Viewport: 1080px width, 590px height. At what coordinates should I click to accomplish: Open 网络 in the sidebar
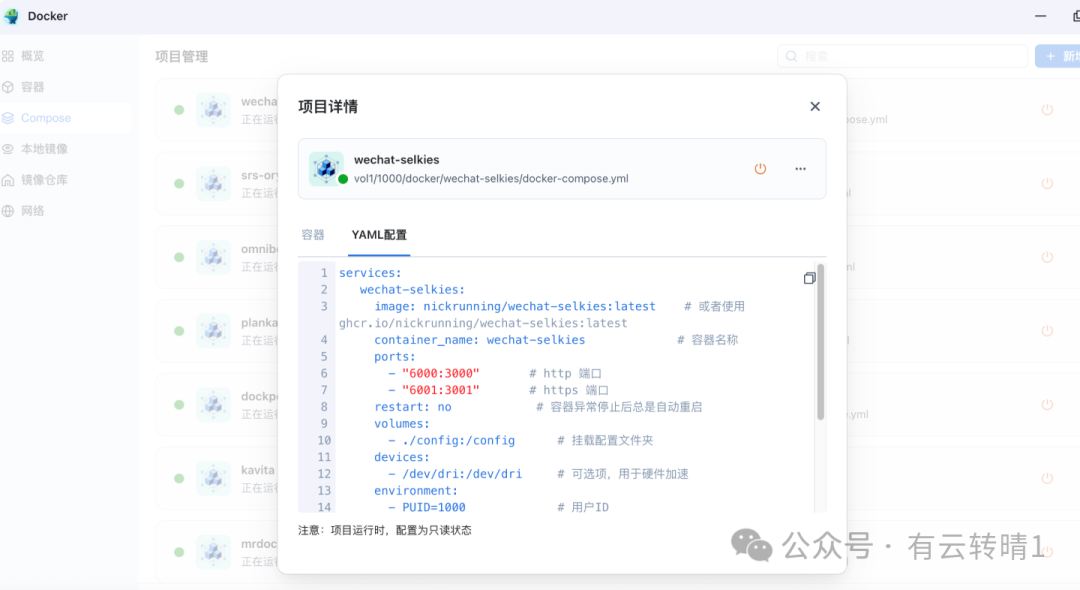tap(32, 211)
